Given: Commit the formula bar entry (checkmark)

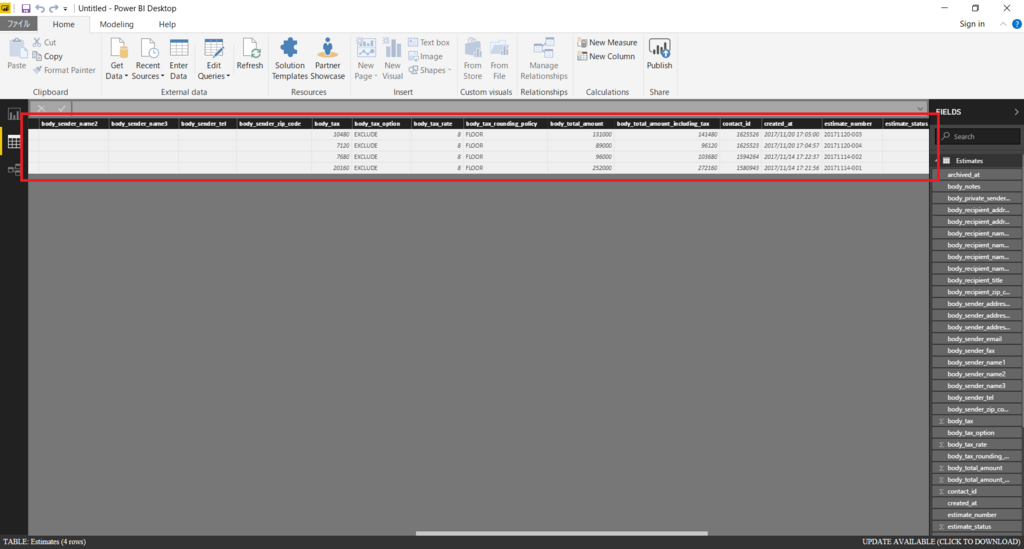Looking at the screenshot, I should 61,108.
